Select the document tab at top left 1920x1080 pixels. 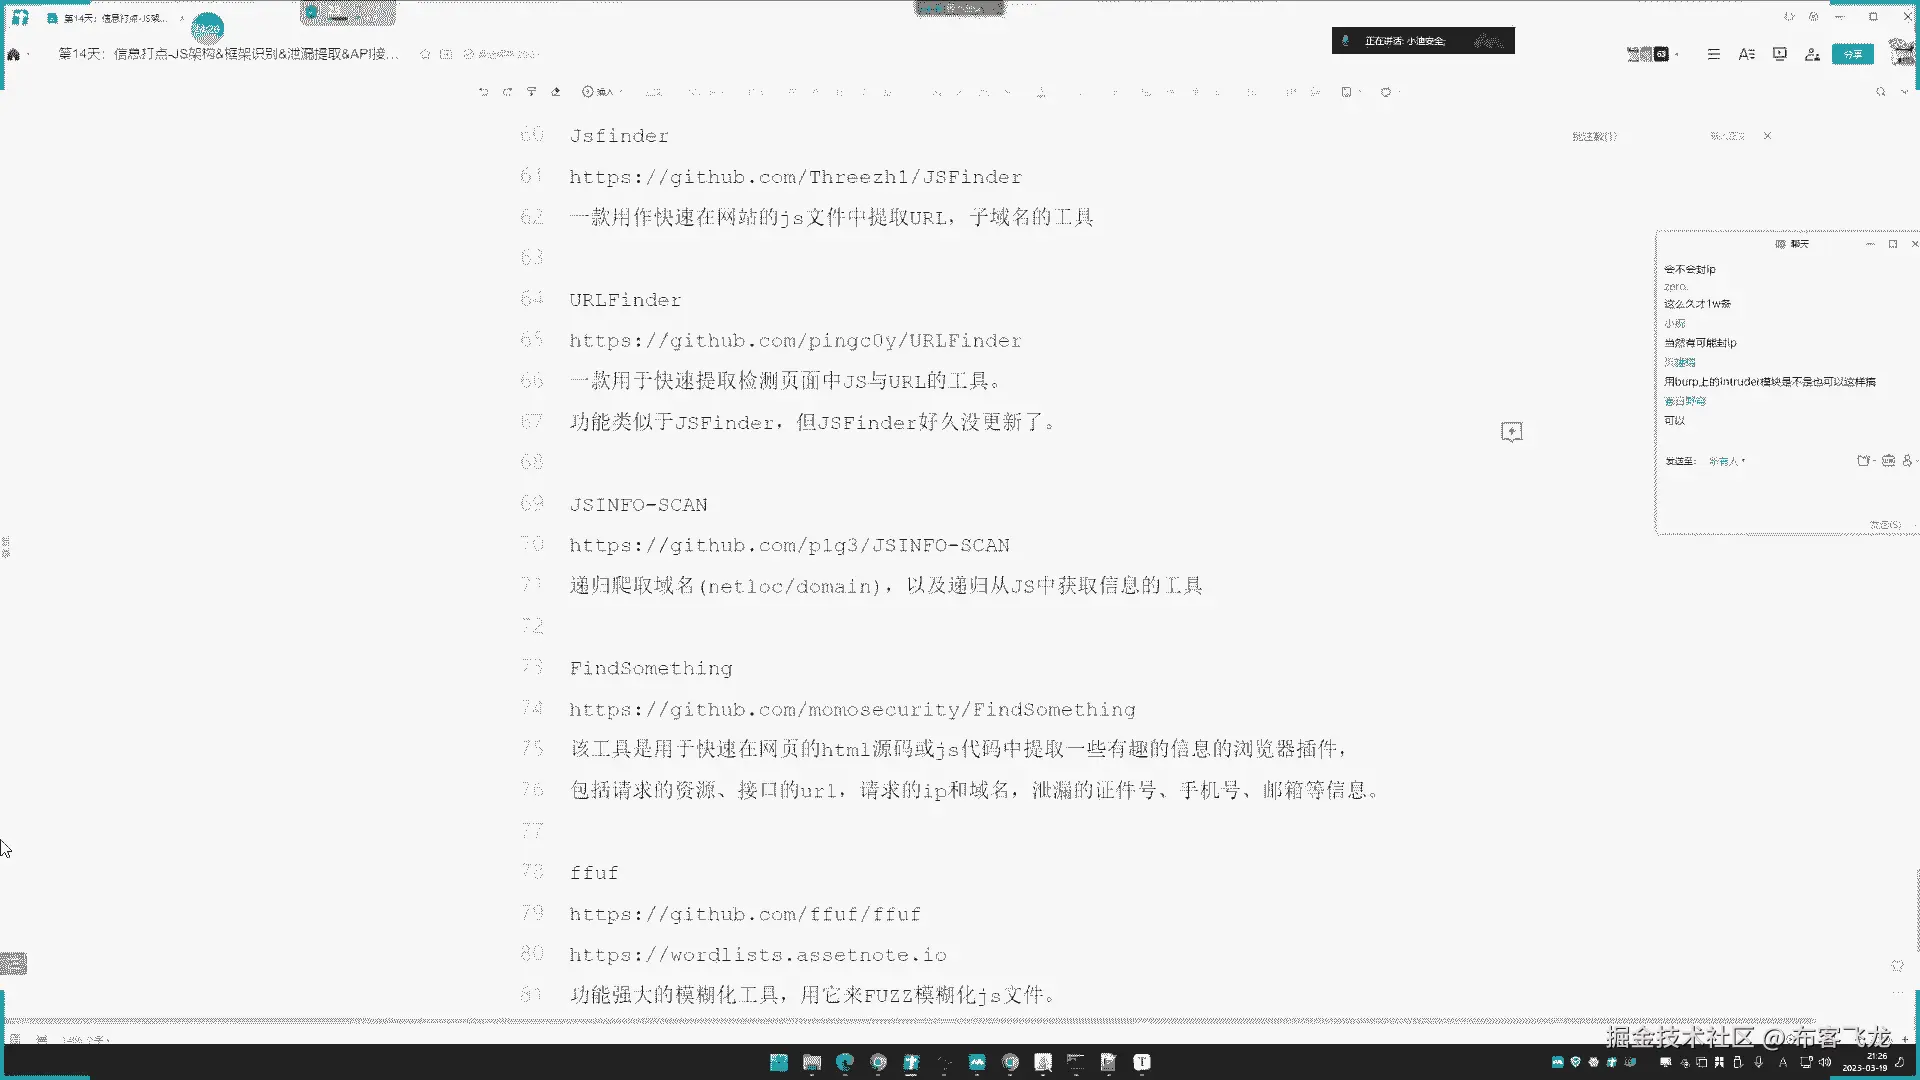(110, 18)
